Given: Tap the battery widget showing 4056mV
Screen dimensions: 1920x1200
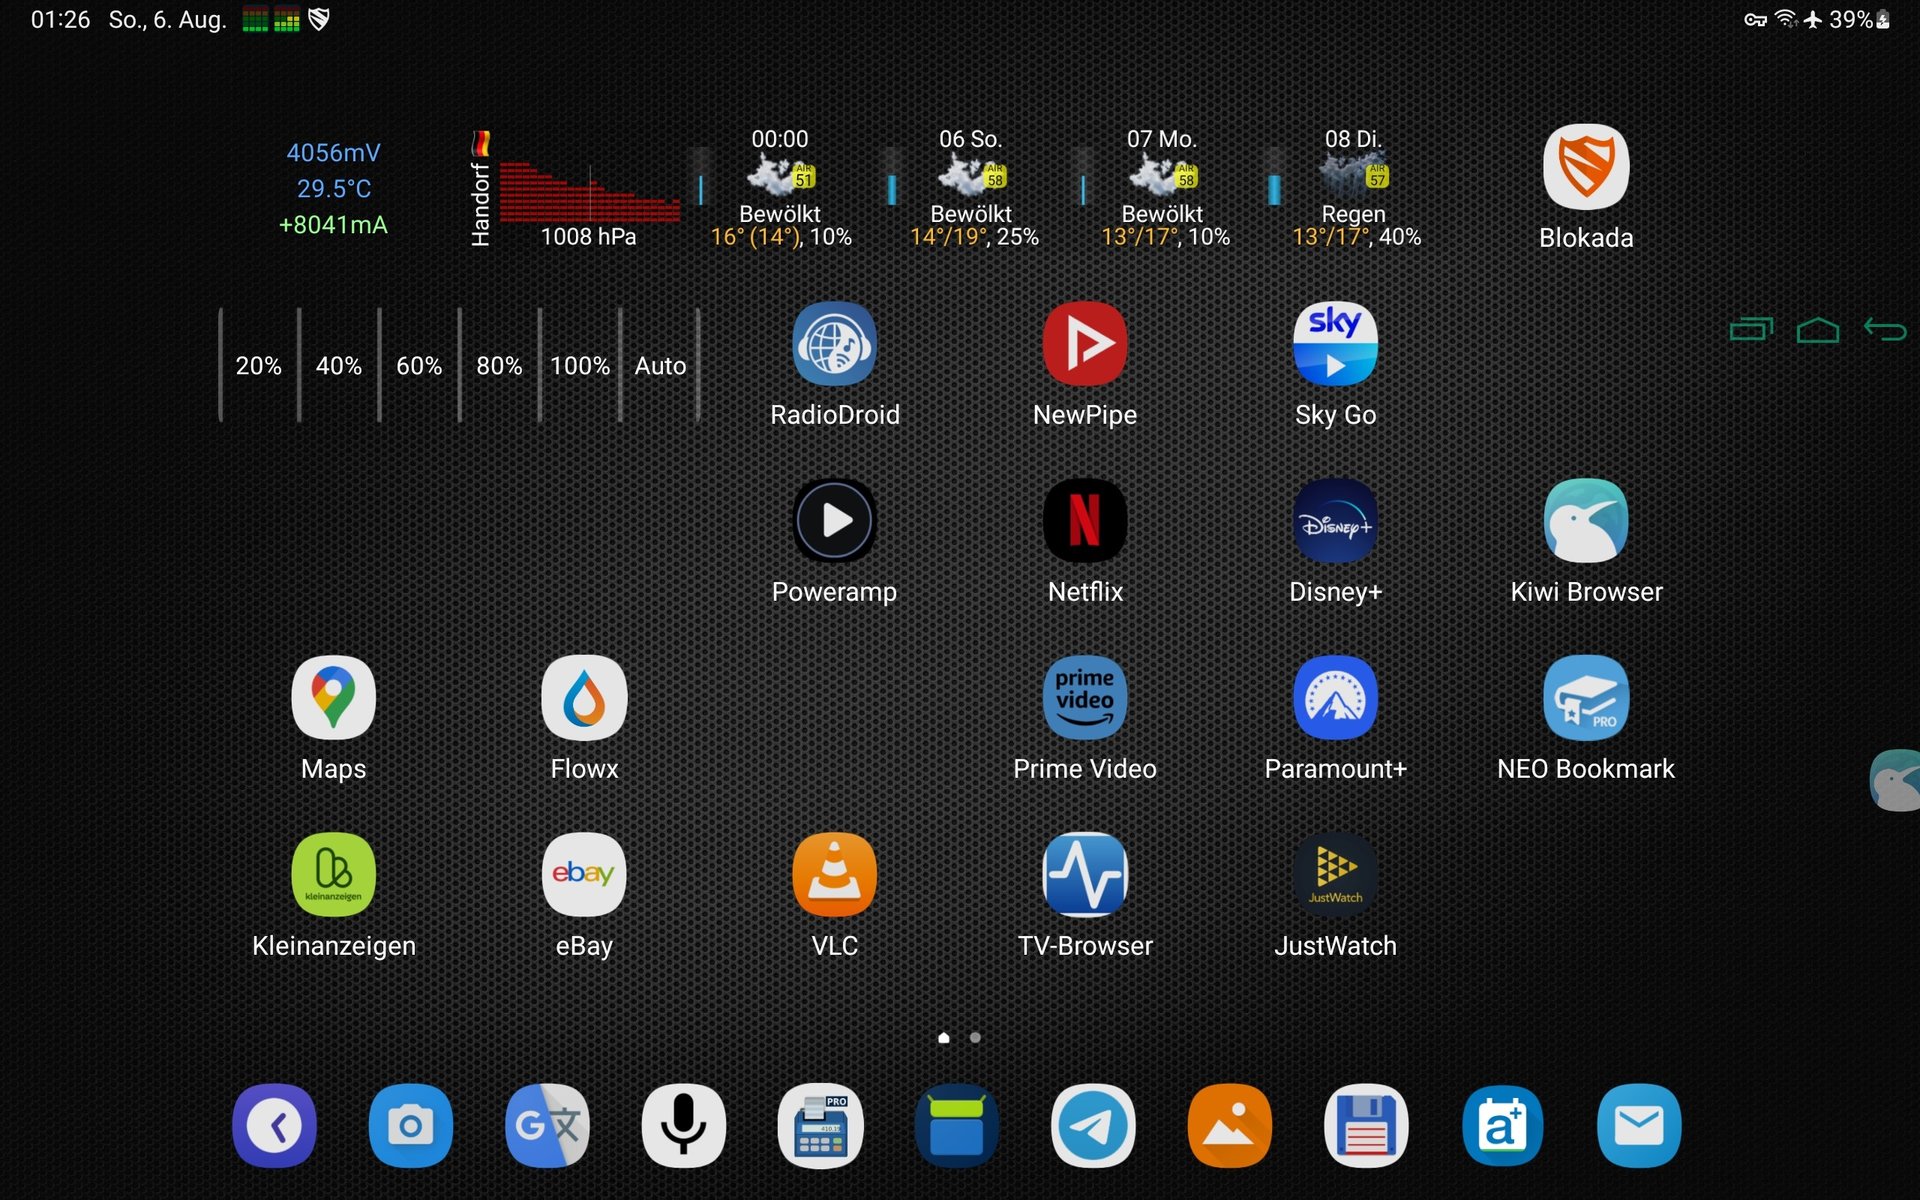Looking at the screenshot, I should (x=333, y=189).
